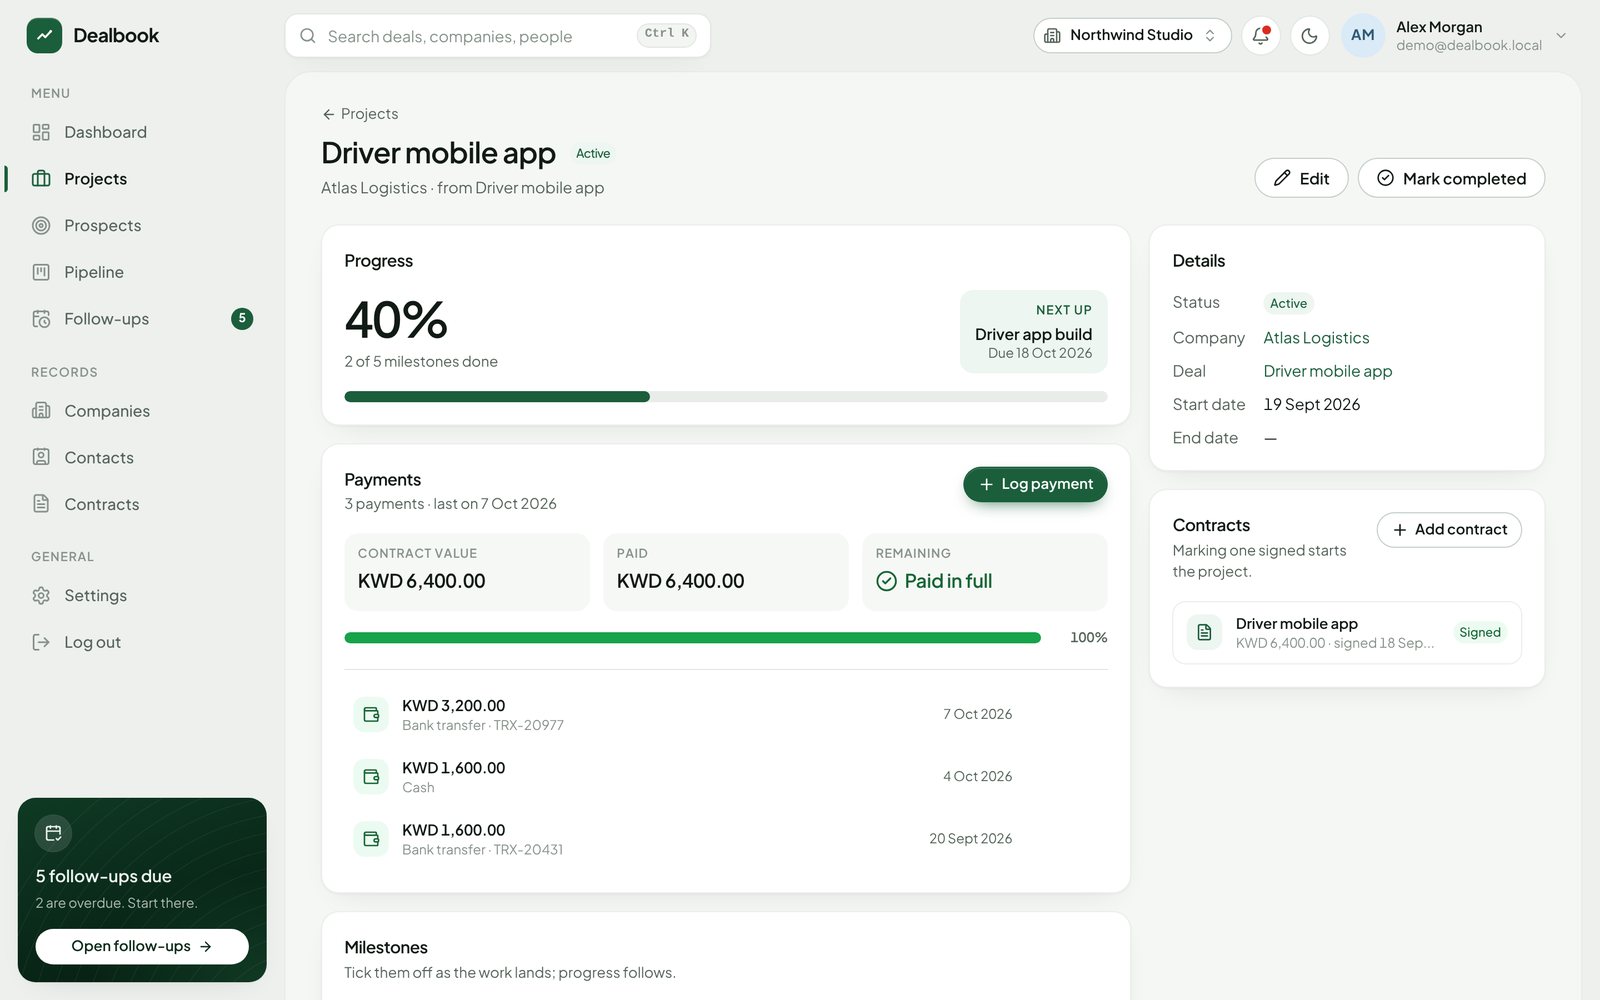Focus the search deals, companies, people field
Image resolution: width=1600 pixels, height=1000 pixels.
click(498, 36)
